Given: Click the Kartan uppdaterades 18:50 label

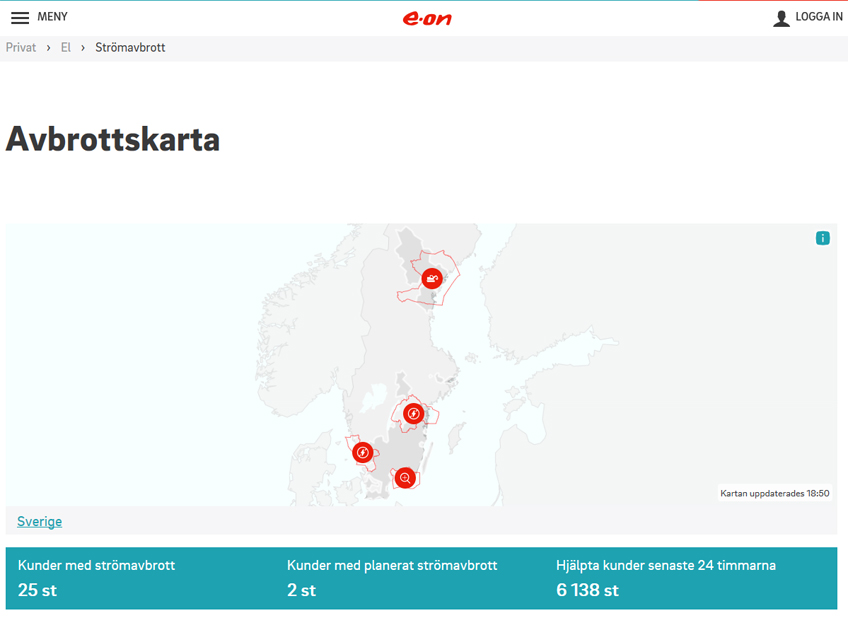Looking at the screenshot, I should coord(774,493).
